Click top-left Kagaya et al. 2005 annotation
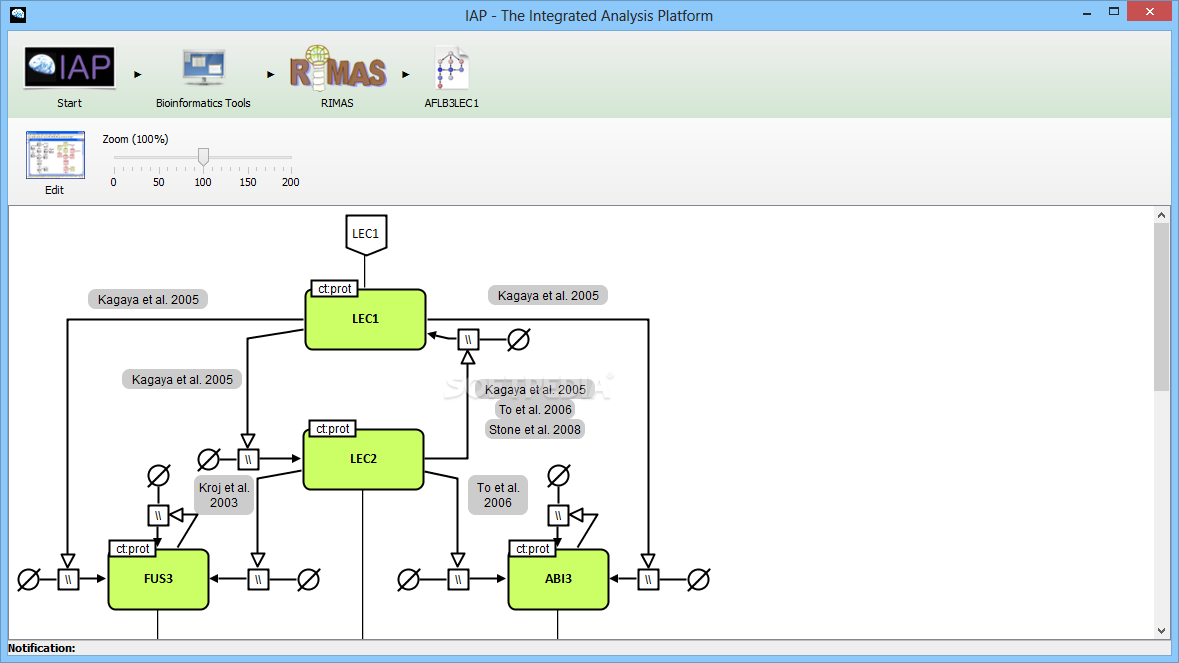 click(148, 299)
